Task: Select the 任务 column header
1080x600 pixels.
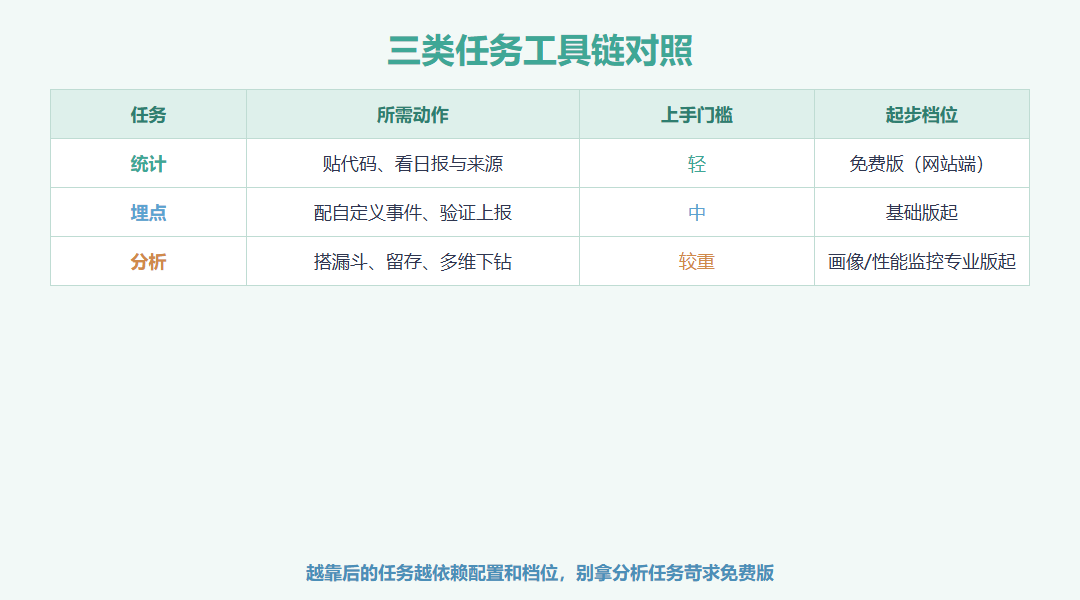Action: (148, 115)
